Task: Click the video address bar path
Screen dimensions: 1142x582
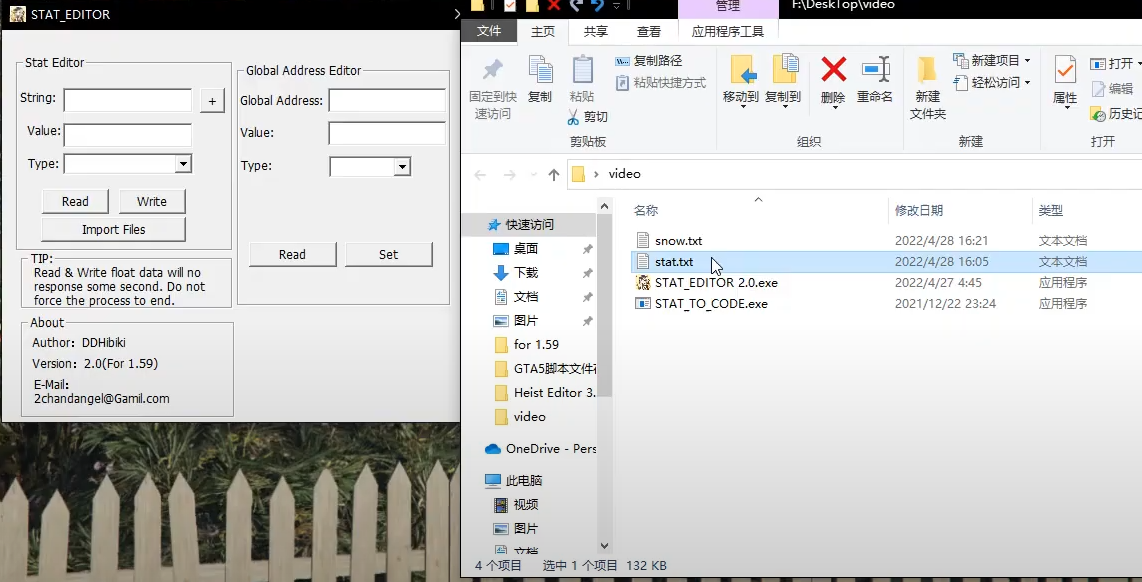Action: [x=624, y=174]
